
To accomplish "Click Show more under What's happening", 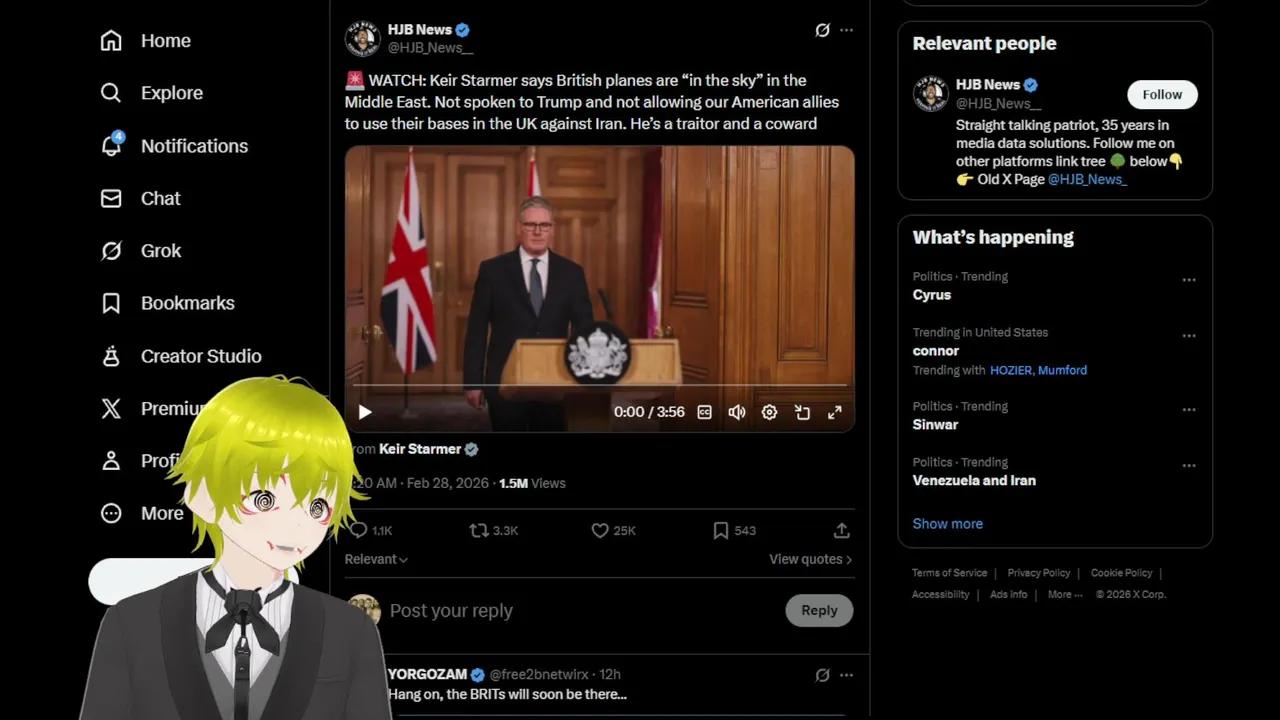I will (x=947, y=524).
